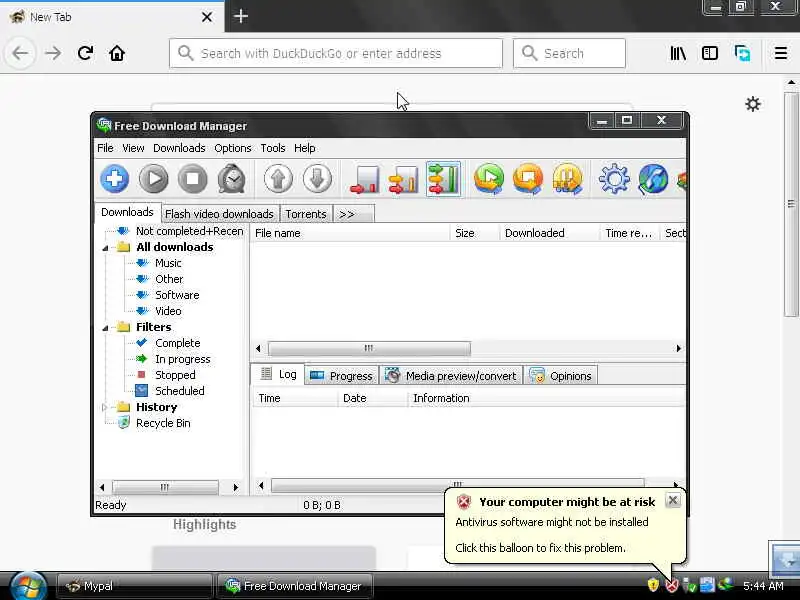Select the History tree item

156,407
